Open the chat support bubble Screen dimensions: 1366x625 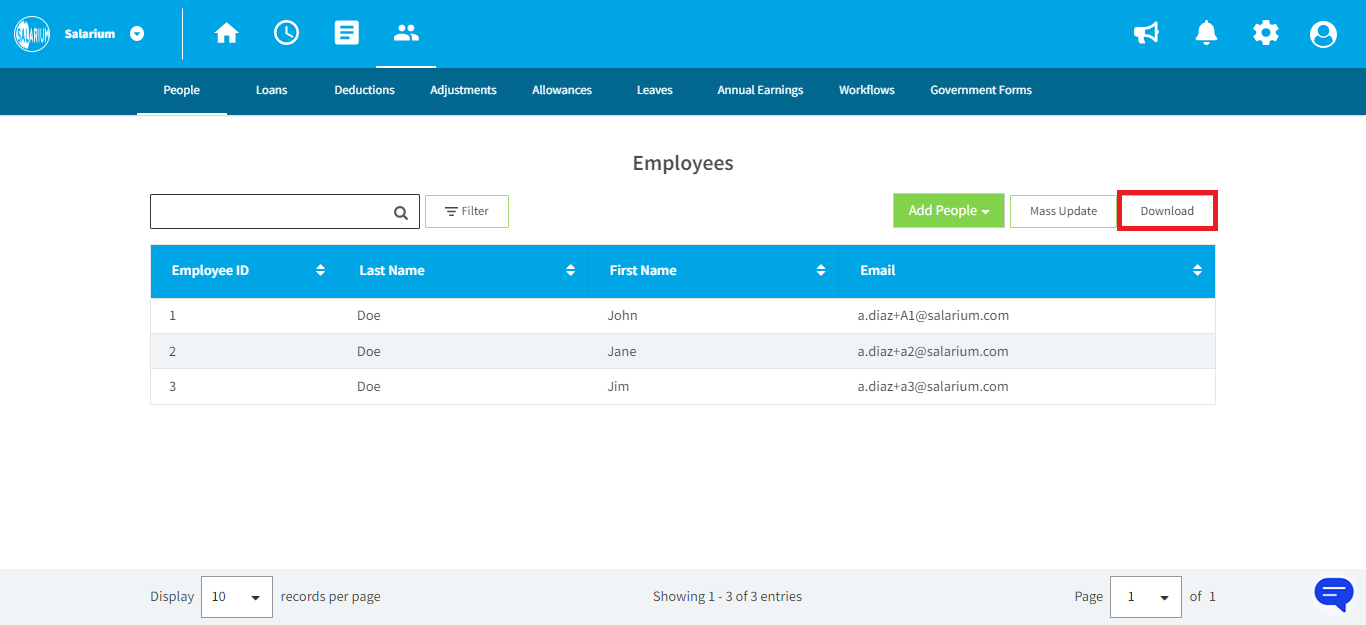1333,594
